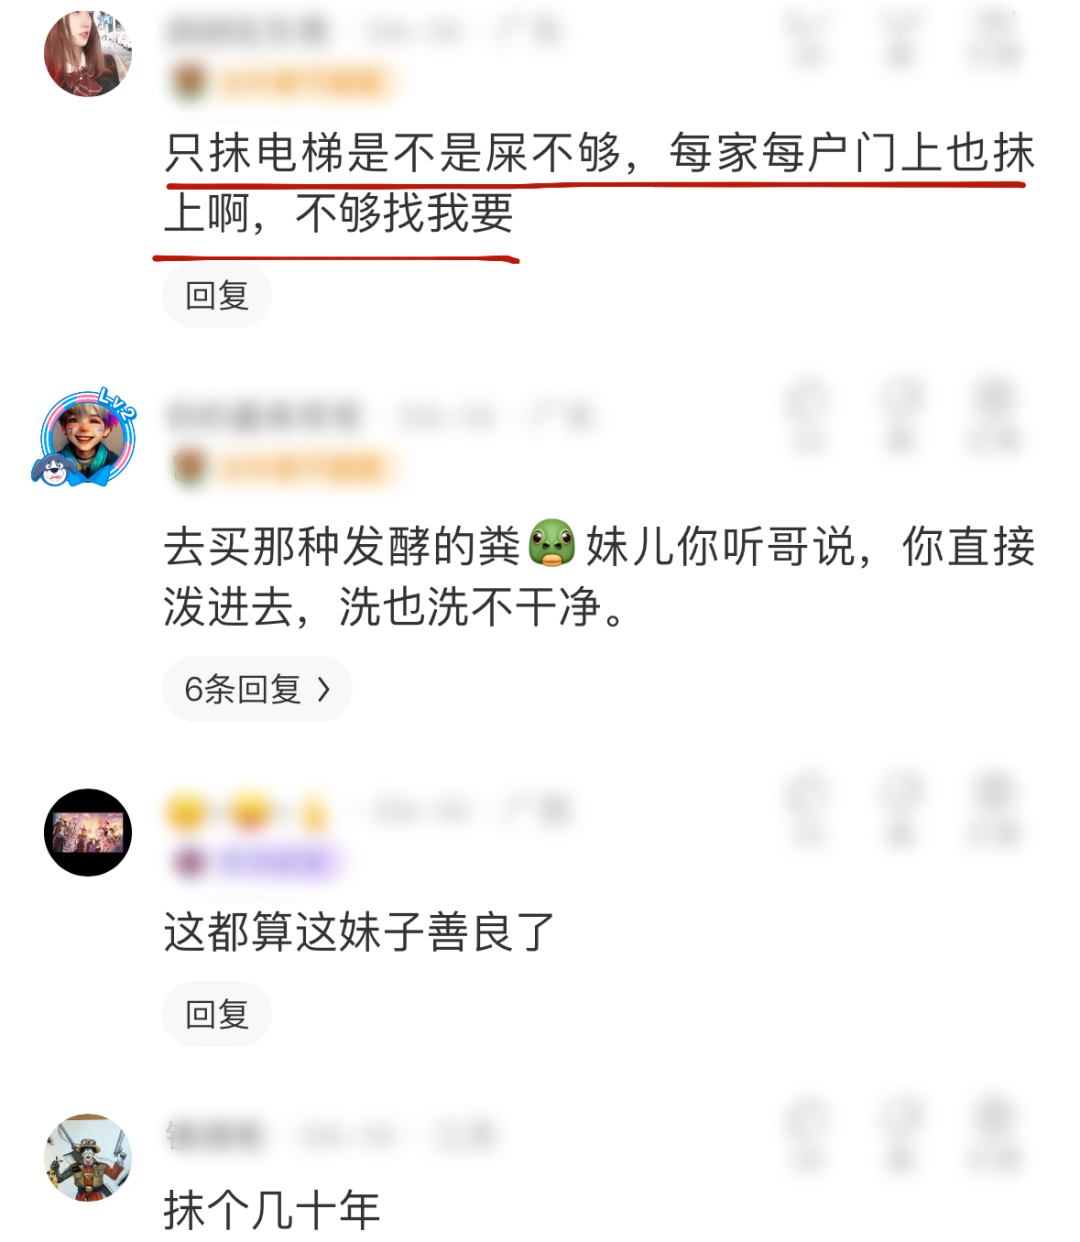The image size is (1080, 1242).
Task: Select the comment 抹个几十年
Action: pos(272,1210)
